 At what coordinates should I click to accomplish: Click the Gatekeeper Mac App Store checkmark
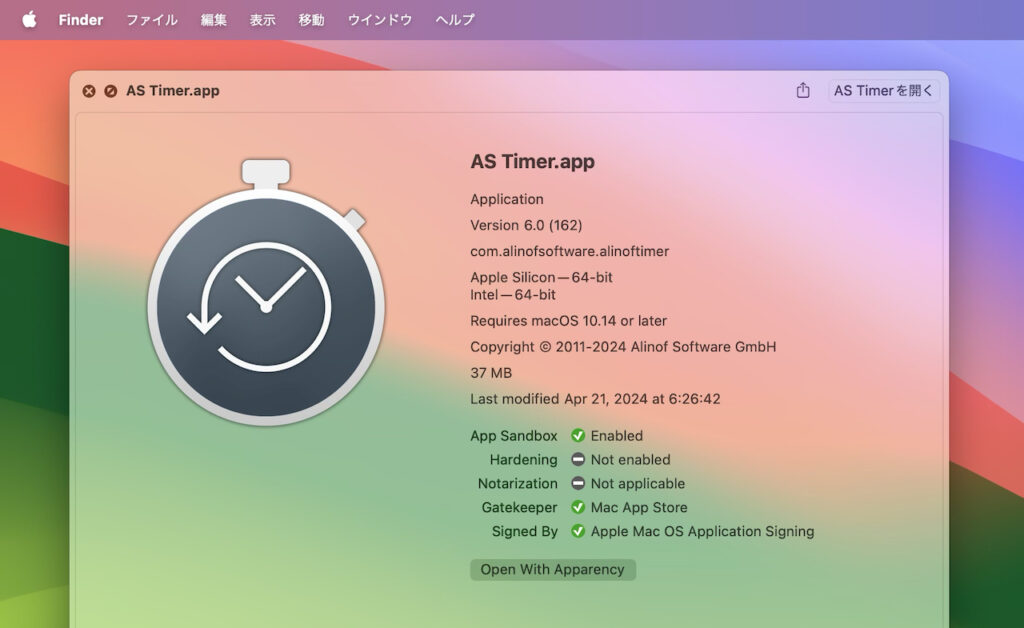(577, 508)
